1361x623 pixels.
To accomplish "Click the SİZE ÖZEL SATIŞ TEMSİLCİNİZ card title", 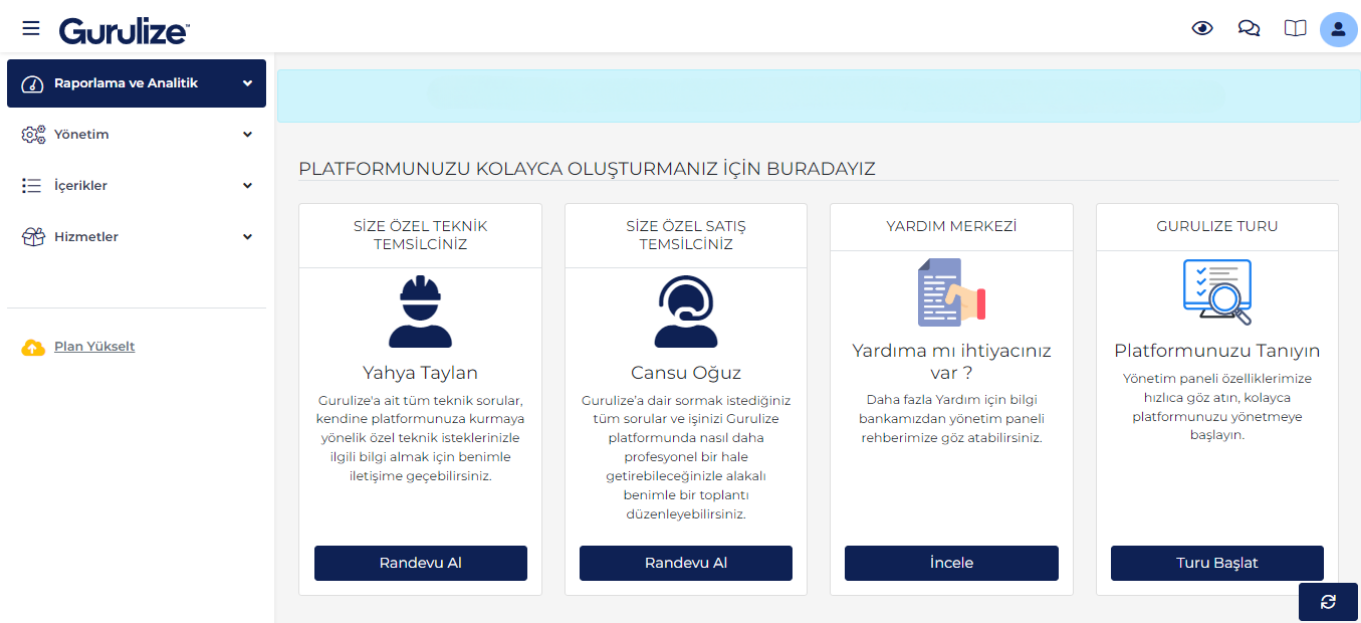I will click(x=685, y=235).
